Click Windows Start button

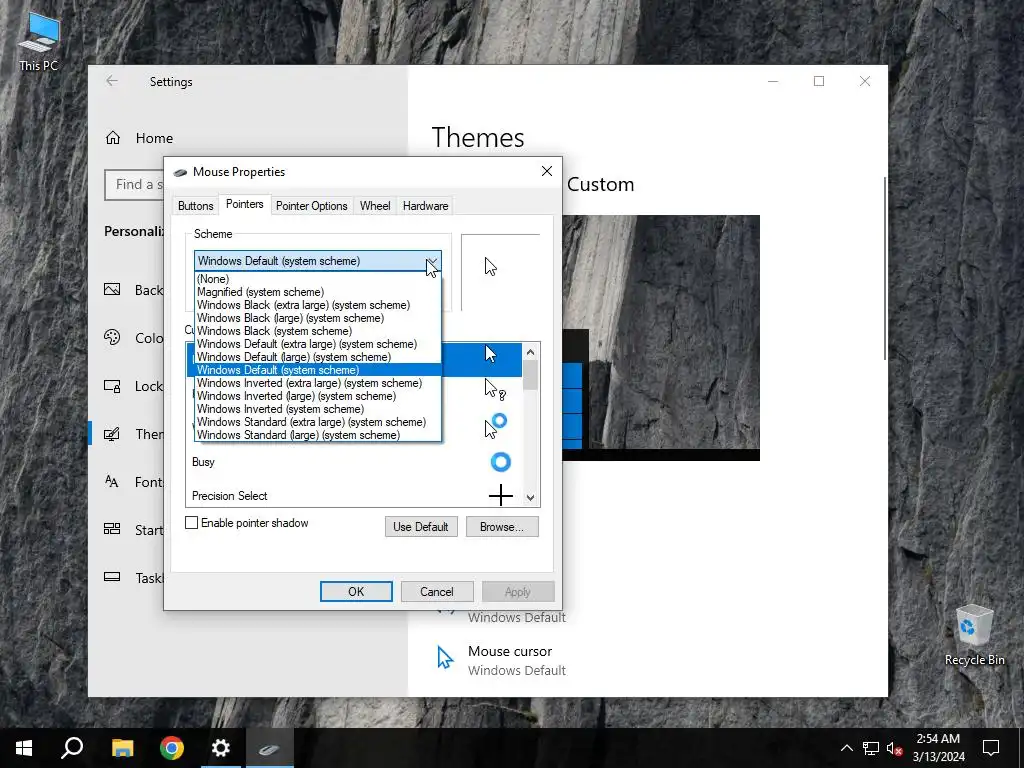pos(24,748)
